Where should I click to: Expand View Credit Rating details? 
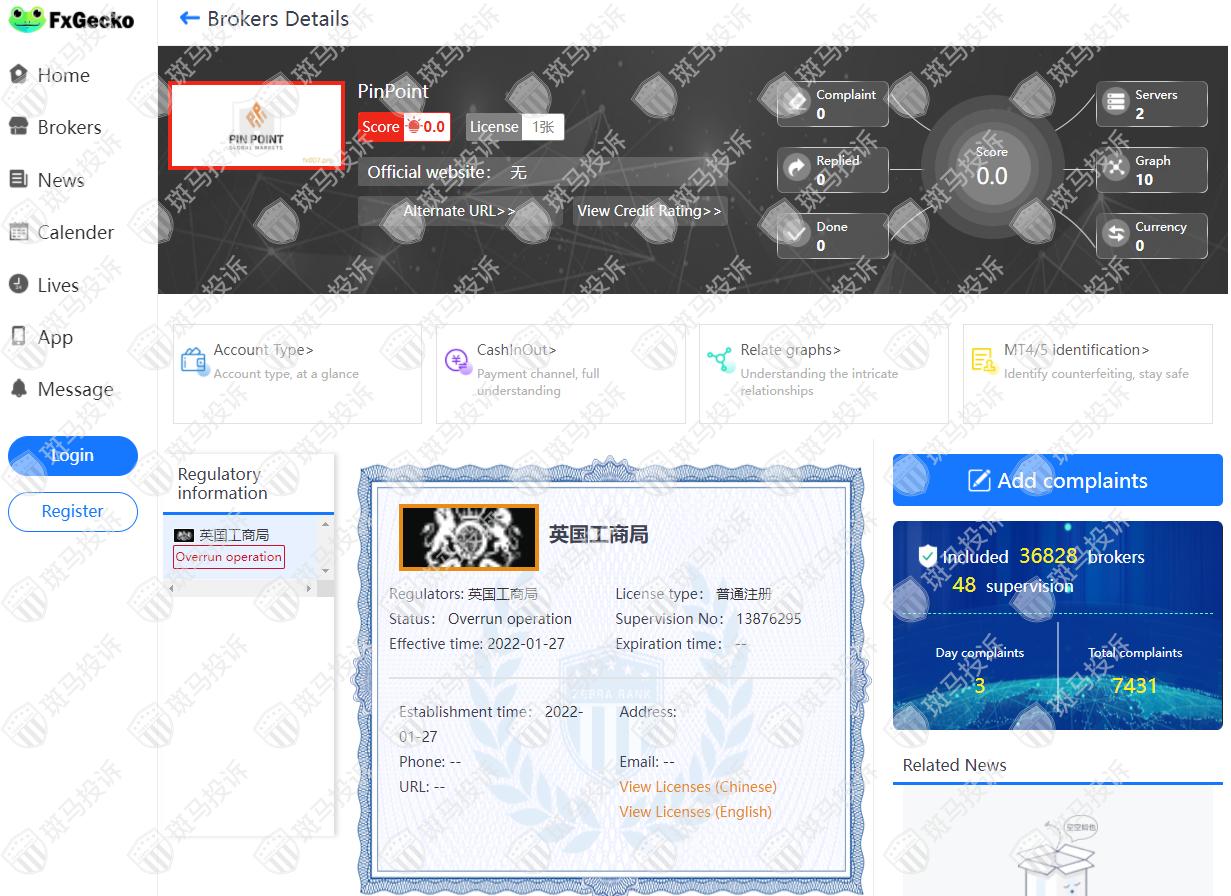point(649,211)
